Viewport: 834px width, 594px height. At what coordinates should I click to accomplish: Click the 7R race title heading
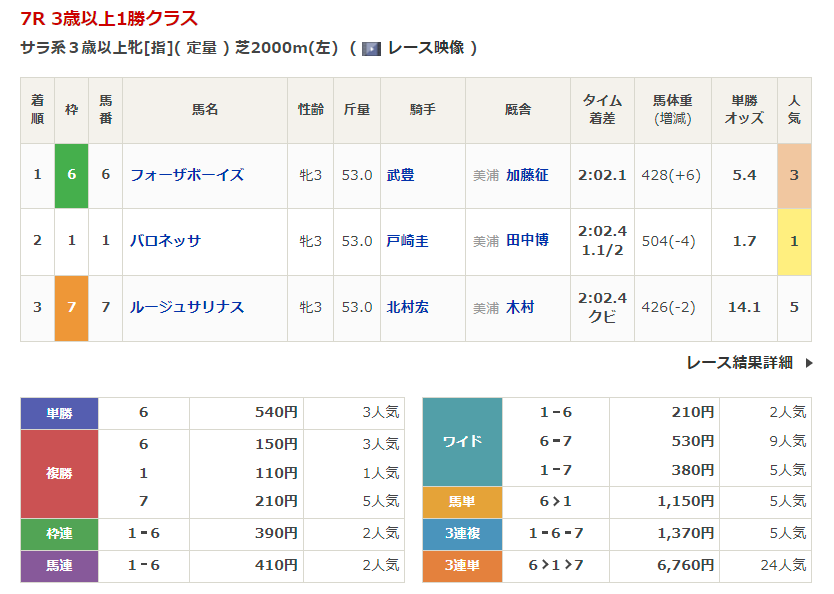[x=109, y=18]
